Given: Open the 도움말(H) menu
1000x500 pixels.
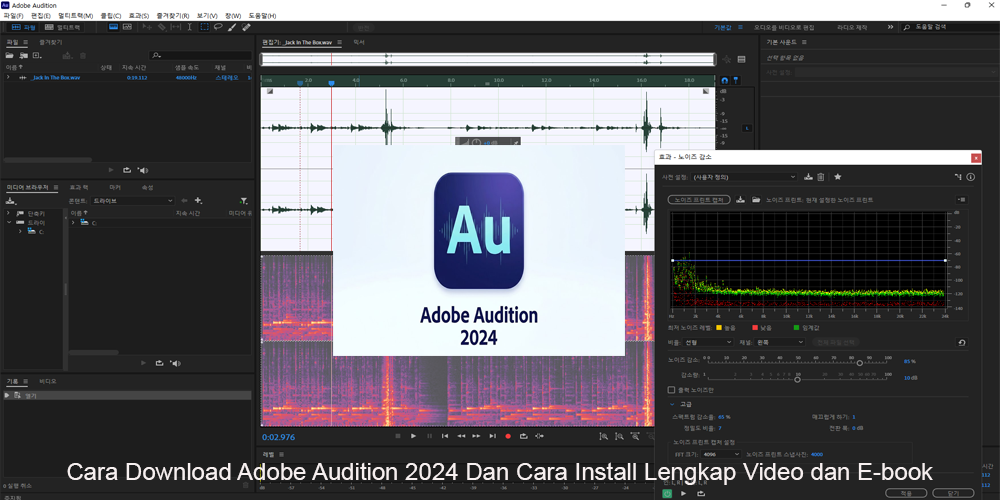Looking at the screenshot, I should (262, 15).
